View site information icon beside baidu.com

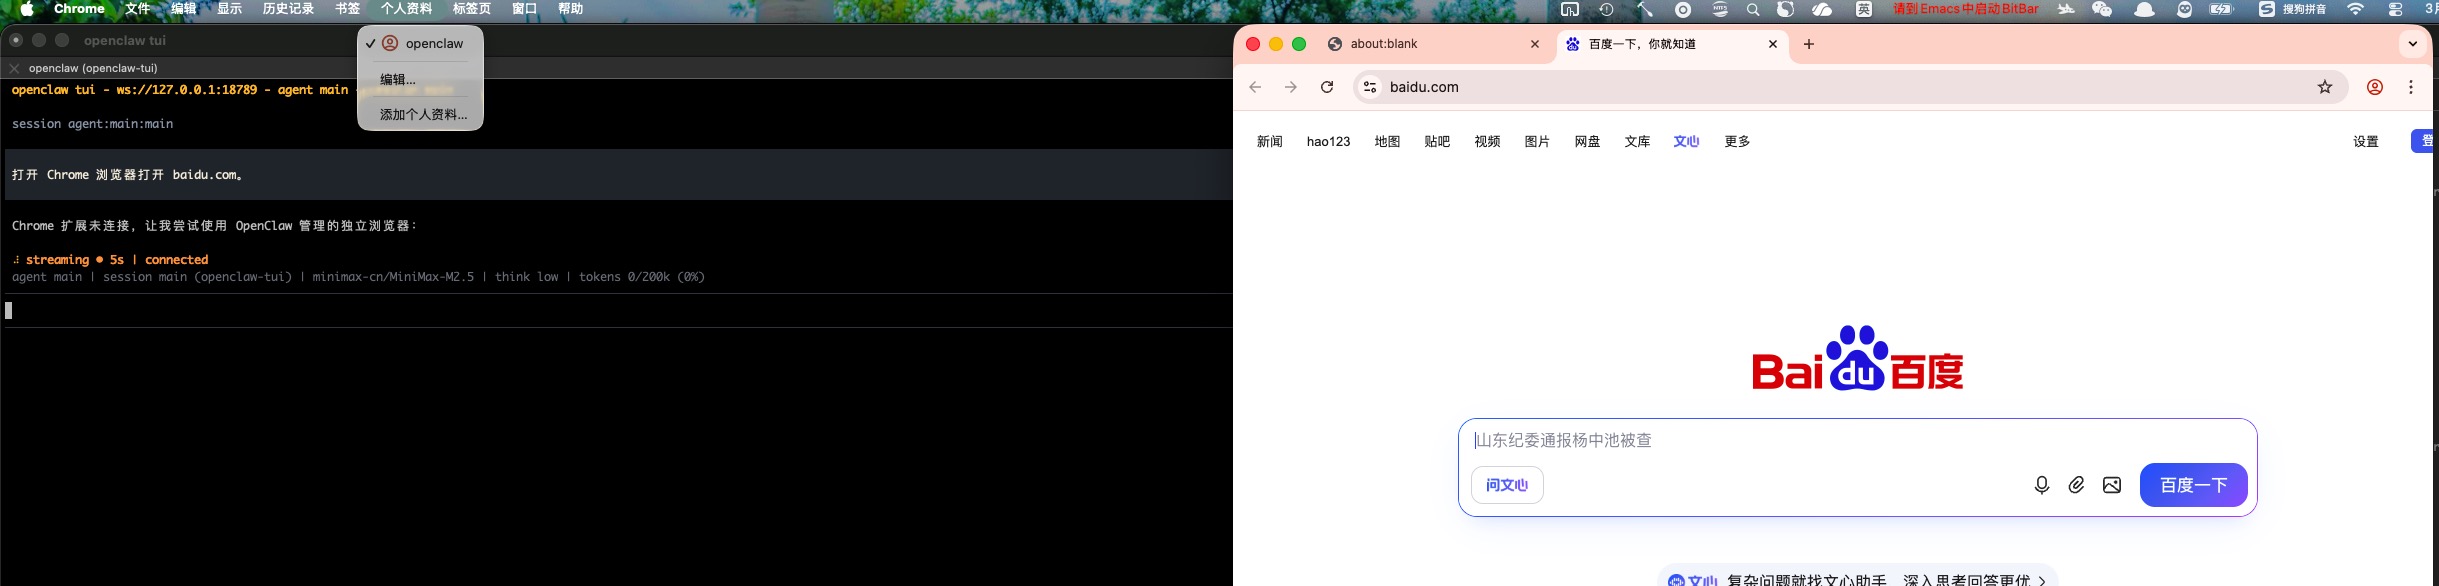(1370, 87)
